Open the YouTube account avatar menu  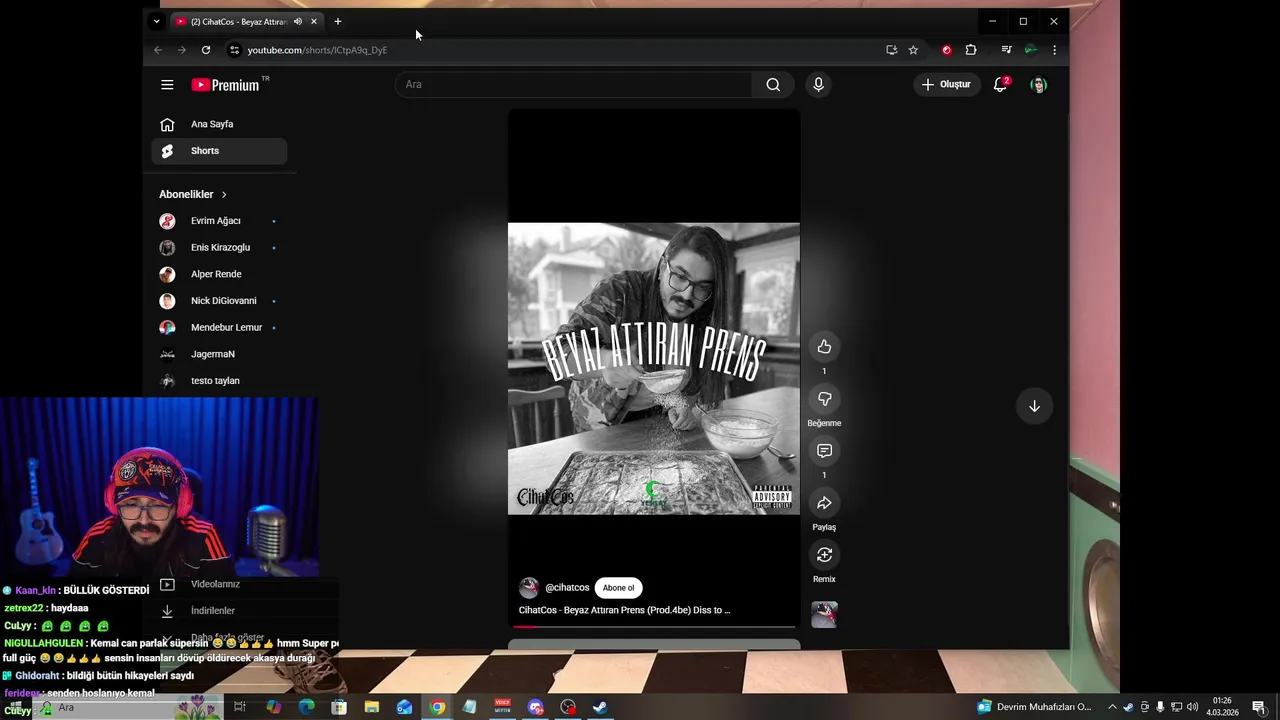pyautogui.click(x=1038, y=85)
